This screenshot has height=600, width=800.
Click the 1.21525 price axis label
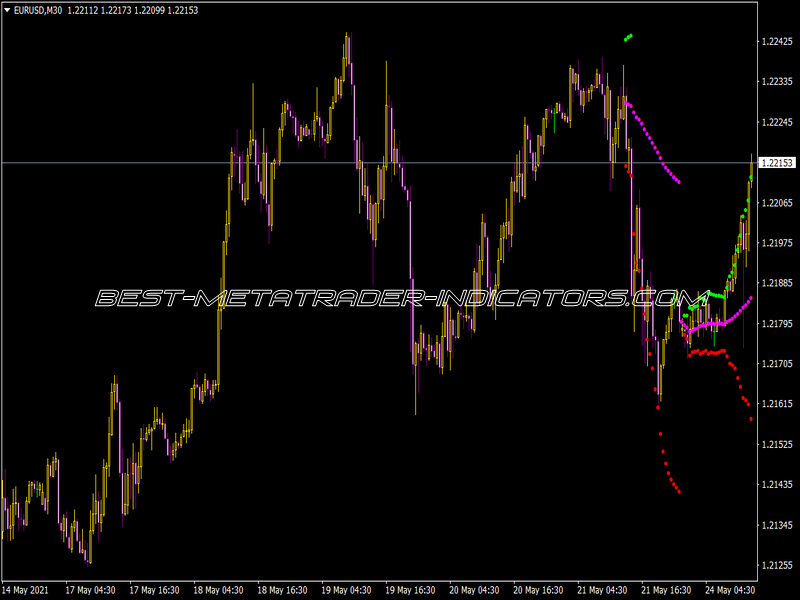(777, 444)
